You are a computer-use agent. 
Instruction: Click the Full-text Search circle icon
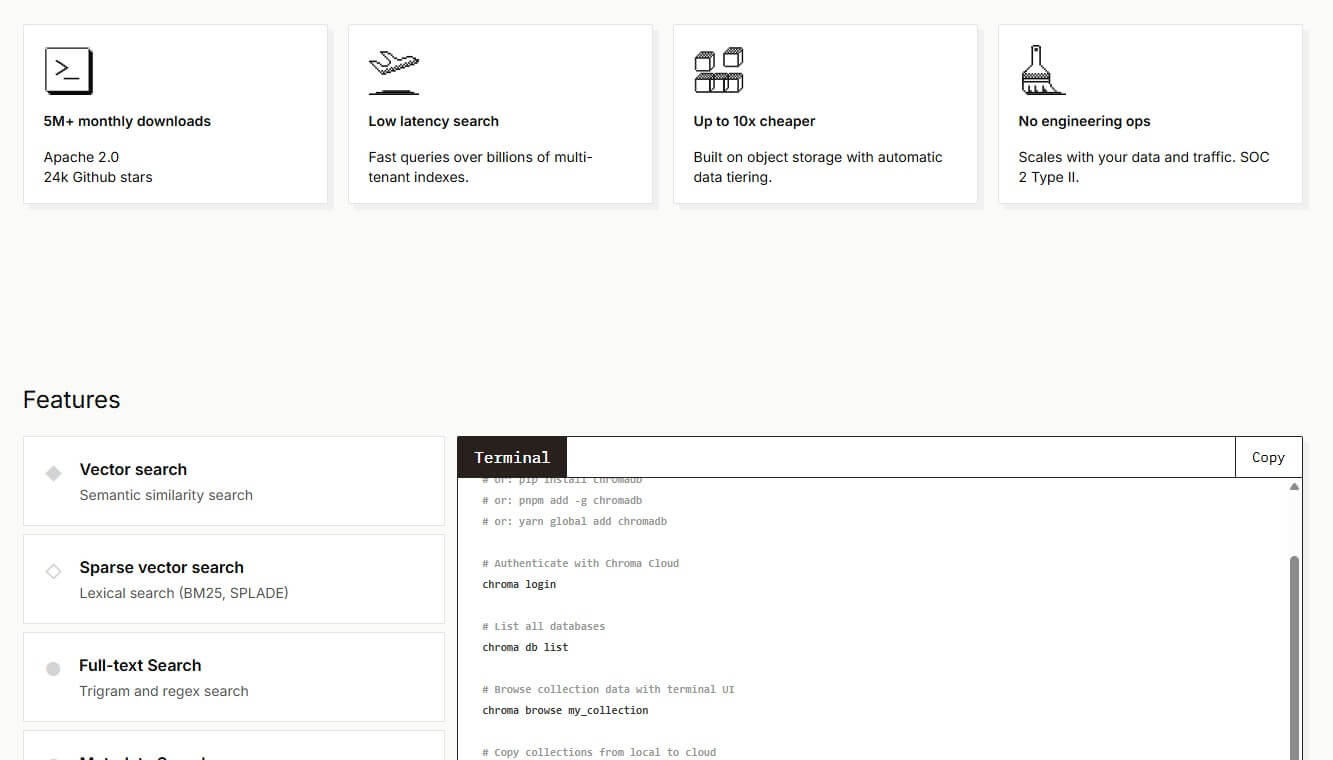pyautogui.click(x=54, y=669)
